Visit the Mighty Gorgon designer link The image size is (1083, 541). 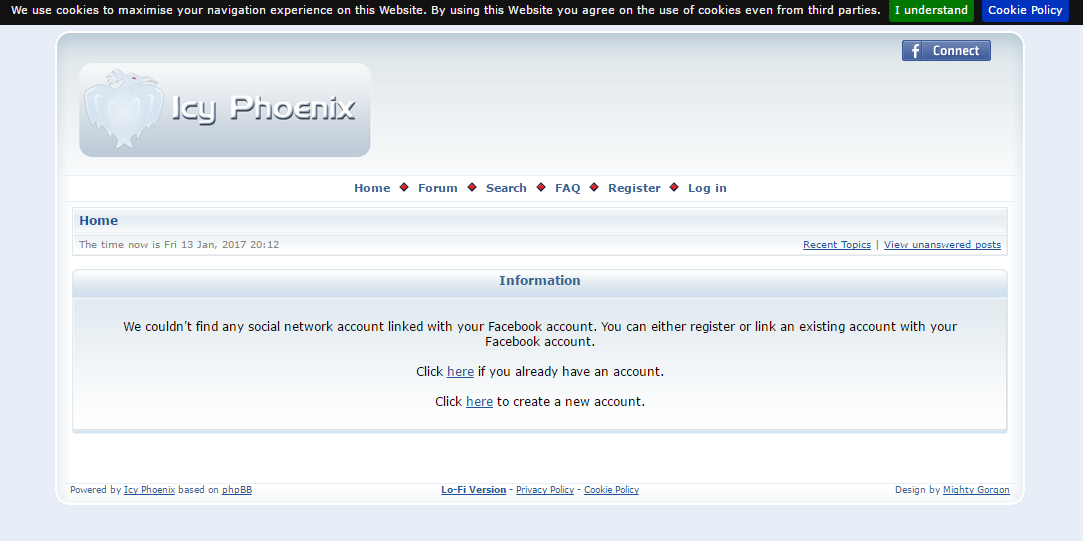pyautogui.click(x=976, y=490)
